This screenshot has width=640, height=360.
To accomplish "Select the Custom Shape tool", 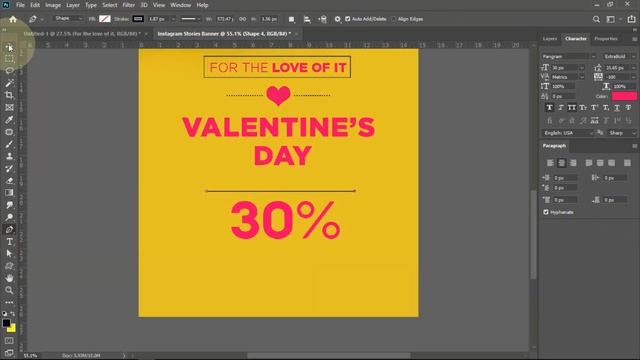I will [x=9, y=266].
